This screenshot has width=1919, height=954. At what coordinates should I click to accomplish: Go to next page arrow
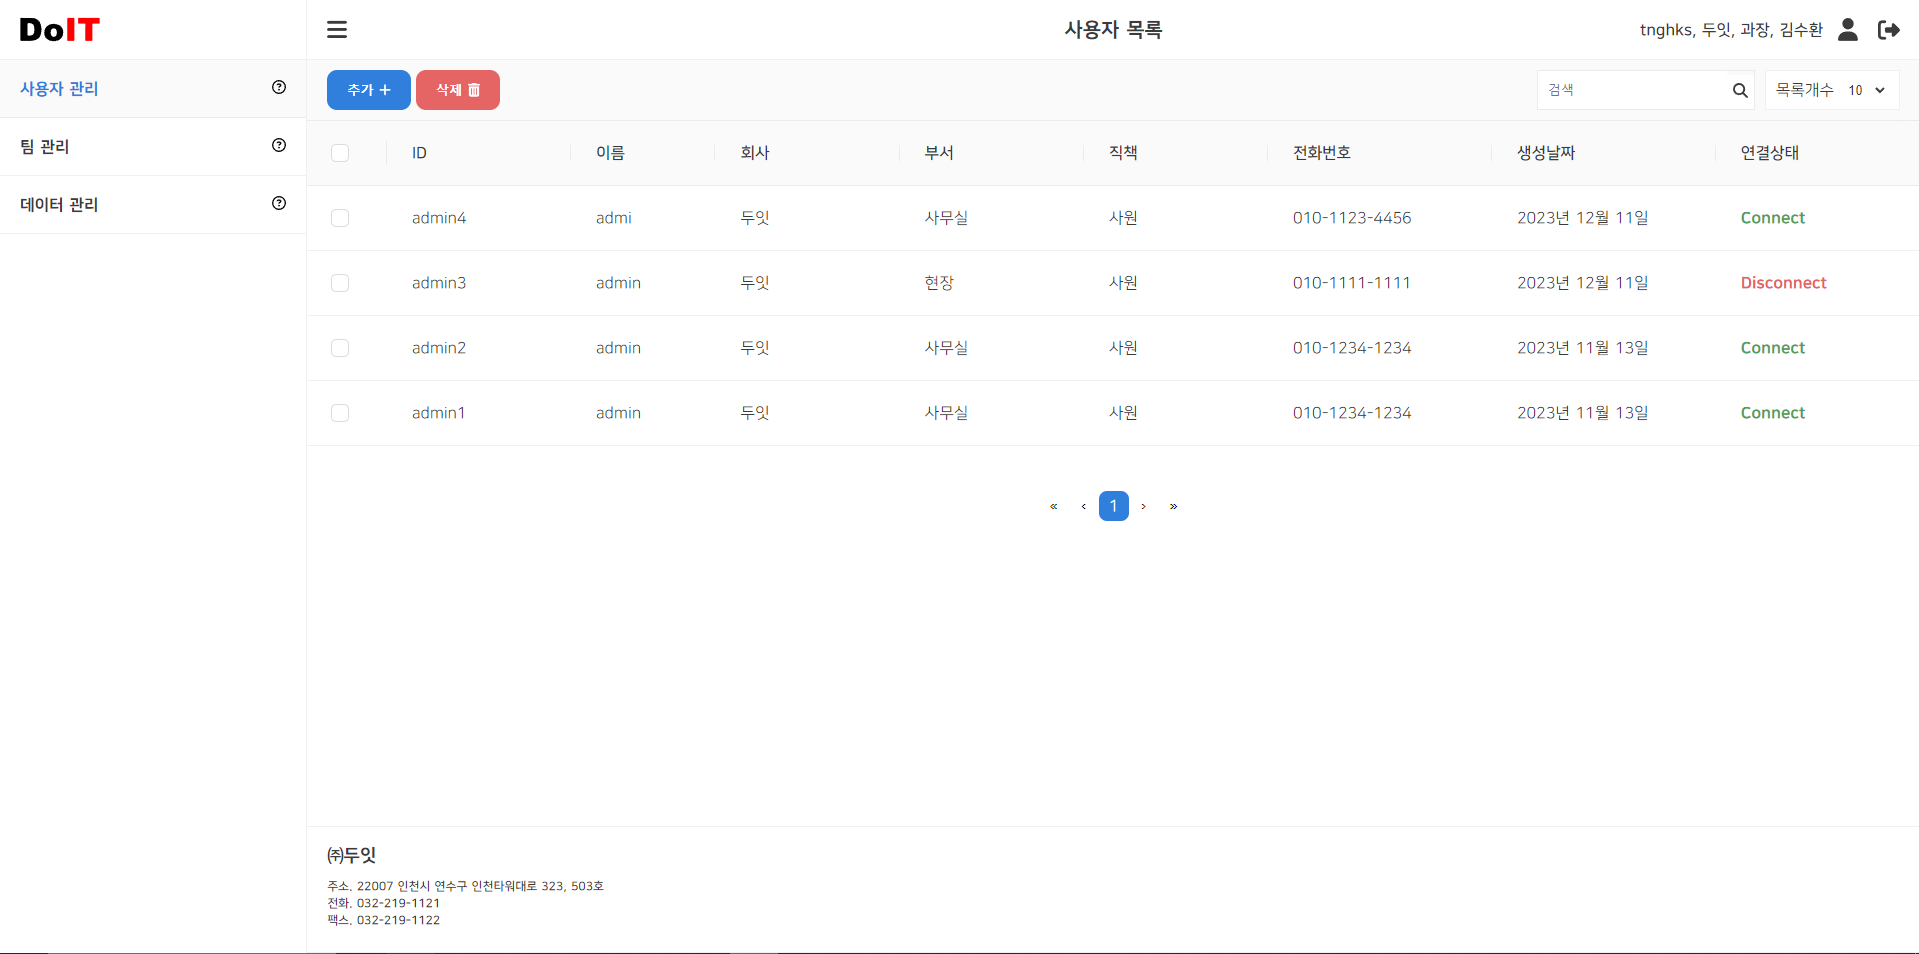click(1143, 506)
